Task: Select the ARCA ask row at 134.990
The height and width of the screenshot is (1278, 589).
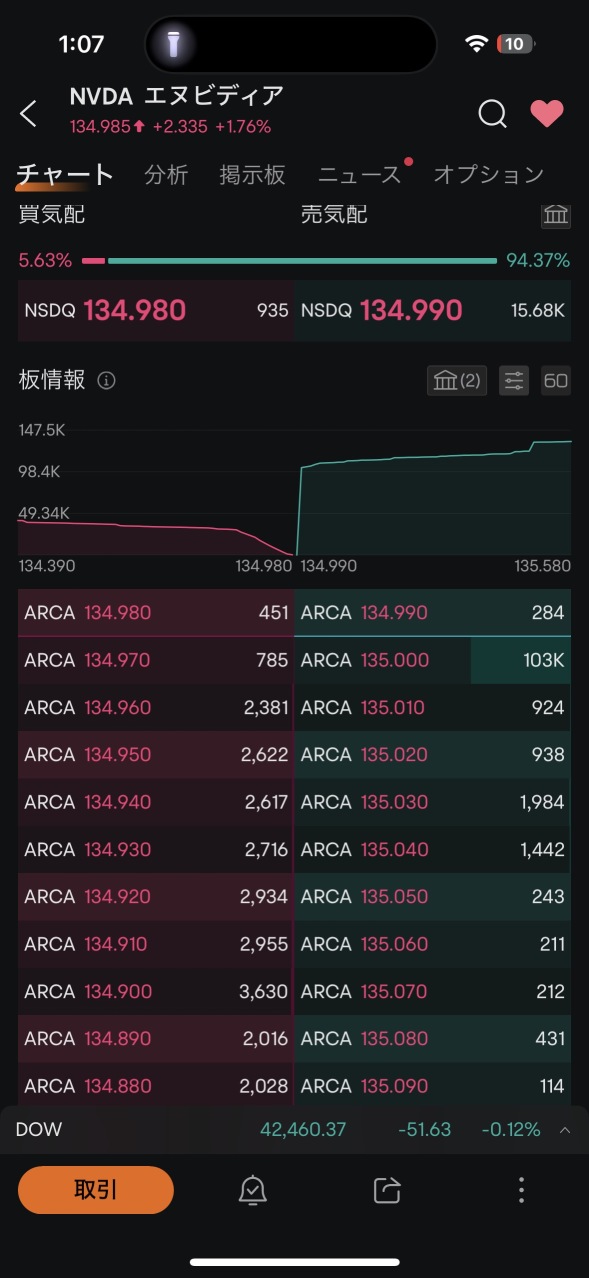Action: [433, 612]
